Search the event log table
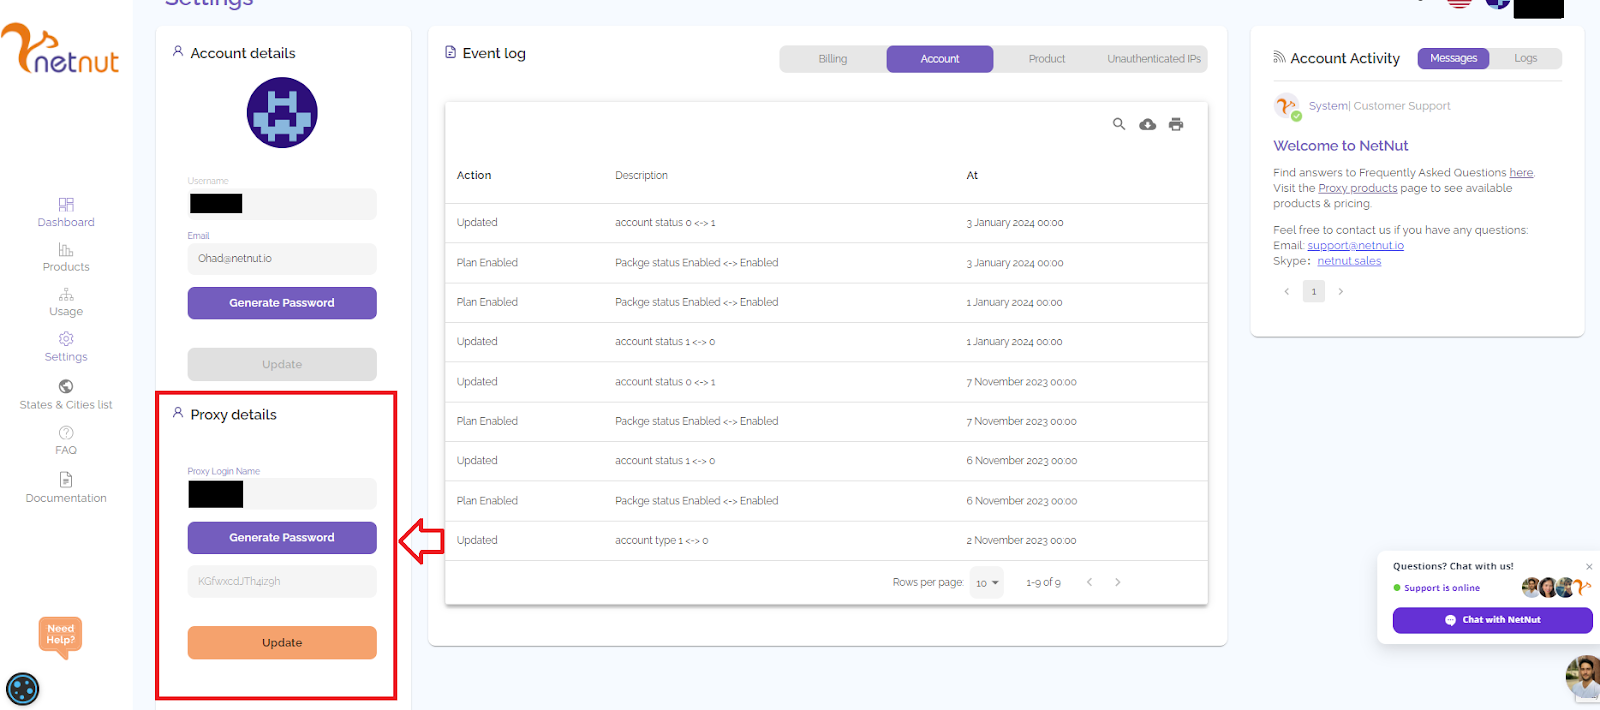 pos(1119,124)
